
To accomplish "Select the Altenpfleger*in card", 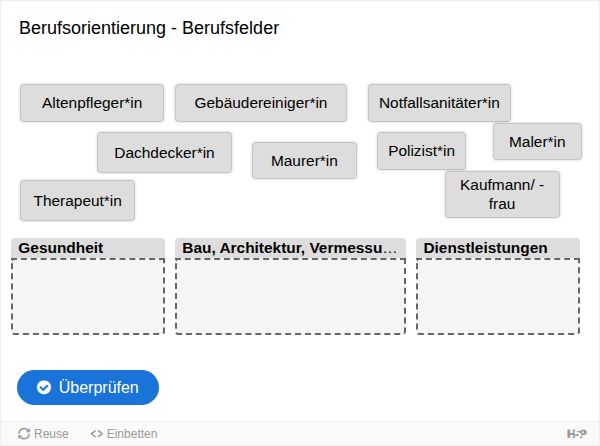I will click(x=92, y=103).
